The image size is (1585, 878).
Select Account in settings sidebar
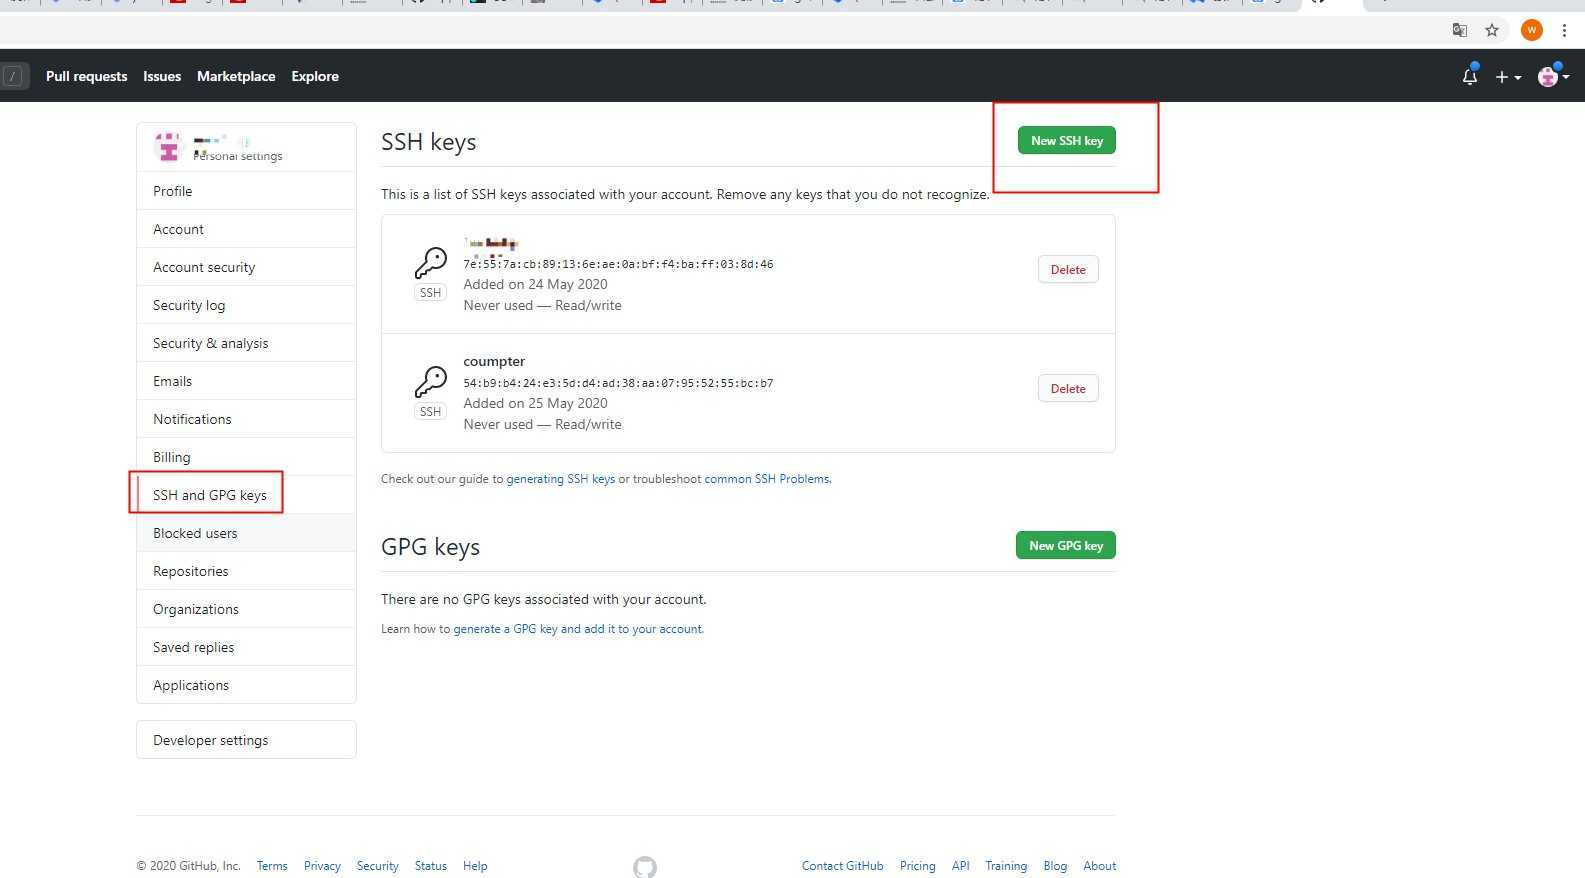246,229
